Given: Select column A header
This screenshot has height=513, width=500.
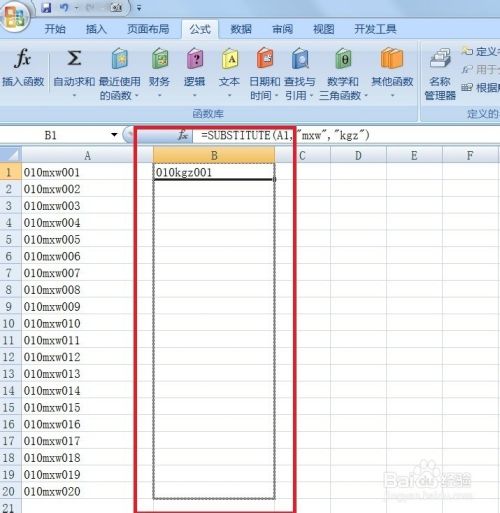Looking at the screenshot, I should pos(87,155).
